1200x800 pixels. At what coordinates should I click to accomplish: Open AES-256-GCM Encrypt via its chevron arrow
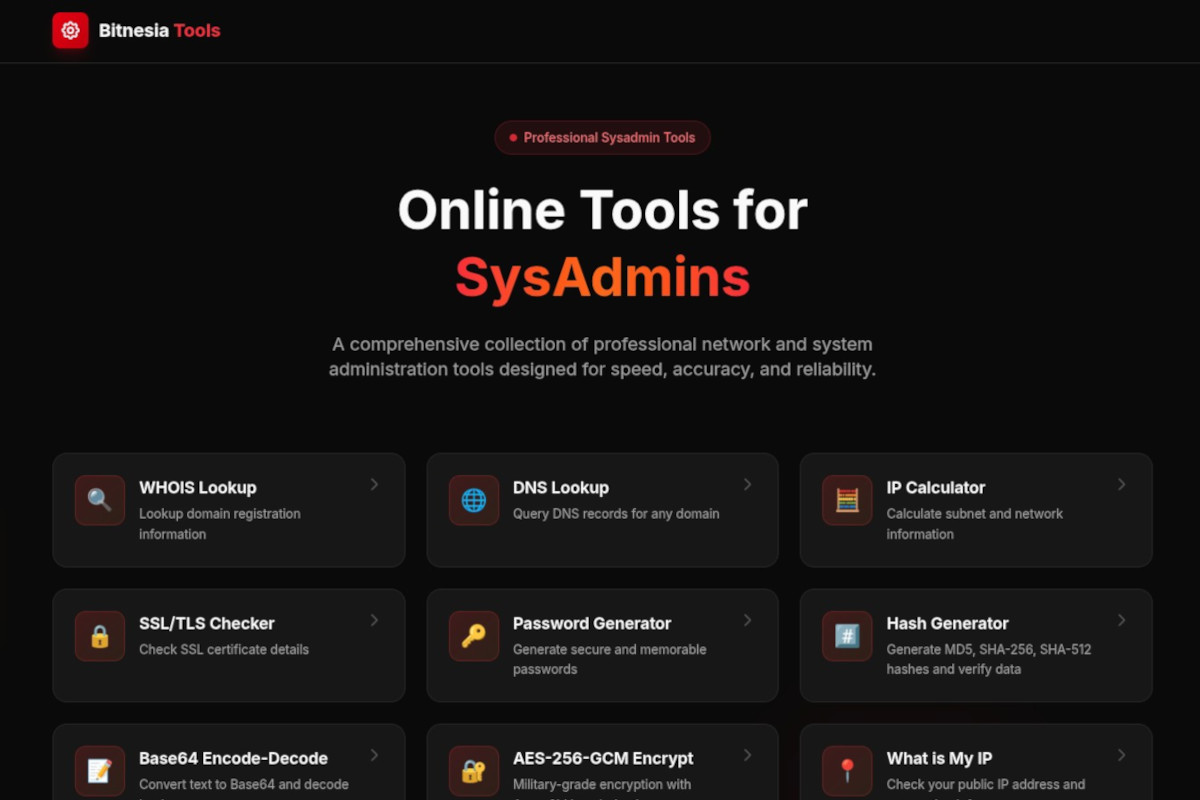[748, 756]
